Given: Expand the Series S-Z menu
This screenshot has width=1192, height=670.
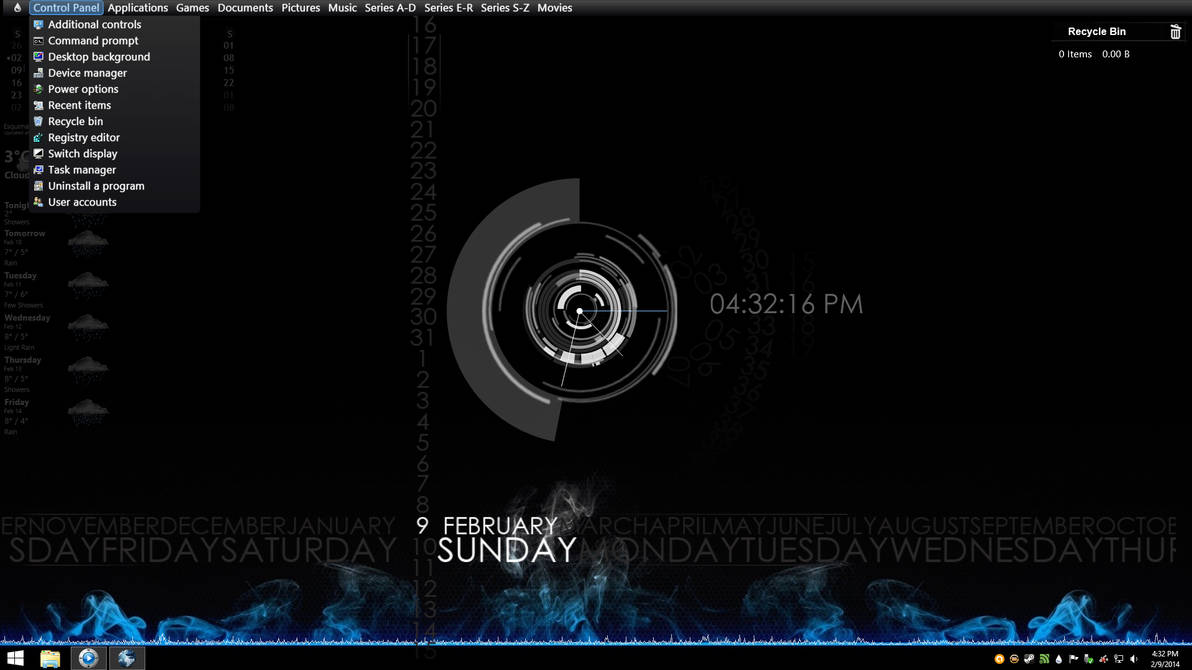Looking at the screenshot, I should click(505, 8).
